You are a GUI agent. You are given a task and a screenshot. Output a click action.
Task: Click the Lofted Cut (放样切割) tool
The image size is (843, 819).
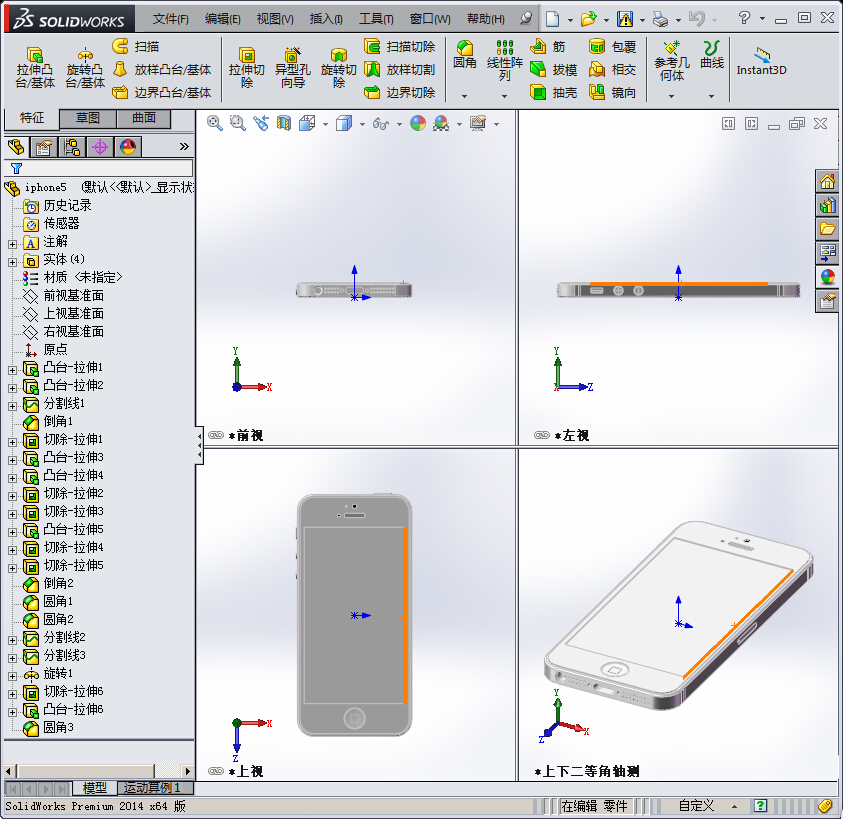point(399,69)
